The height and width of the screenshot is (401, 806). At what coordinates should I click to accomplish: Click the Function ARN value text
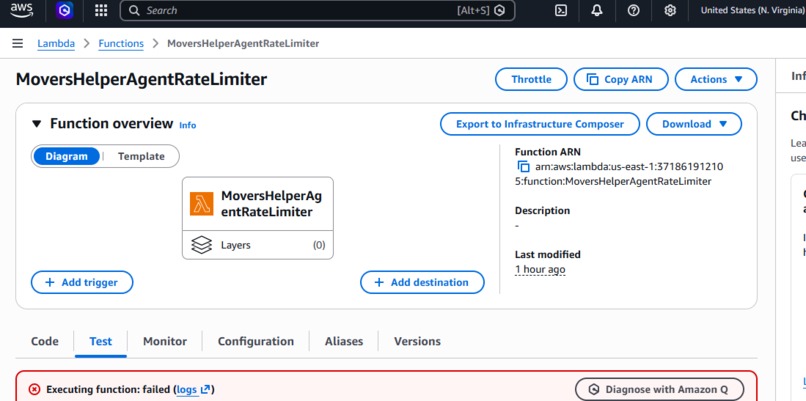coord(620,174)
